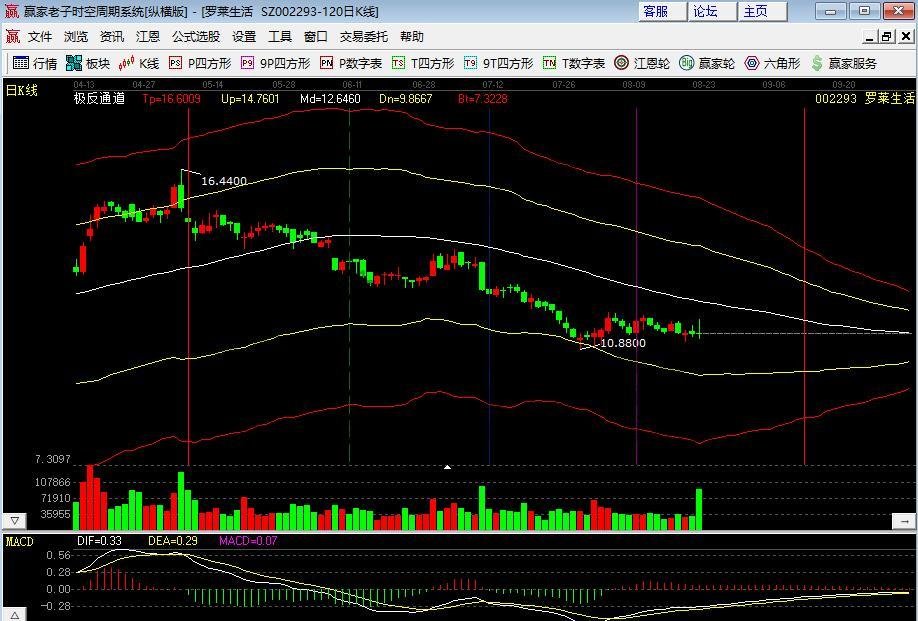Open the 设置 menu
The image size is (918, 621).
click(244, 37)
